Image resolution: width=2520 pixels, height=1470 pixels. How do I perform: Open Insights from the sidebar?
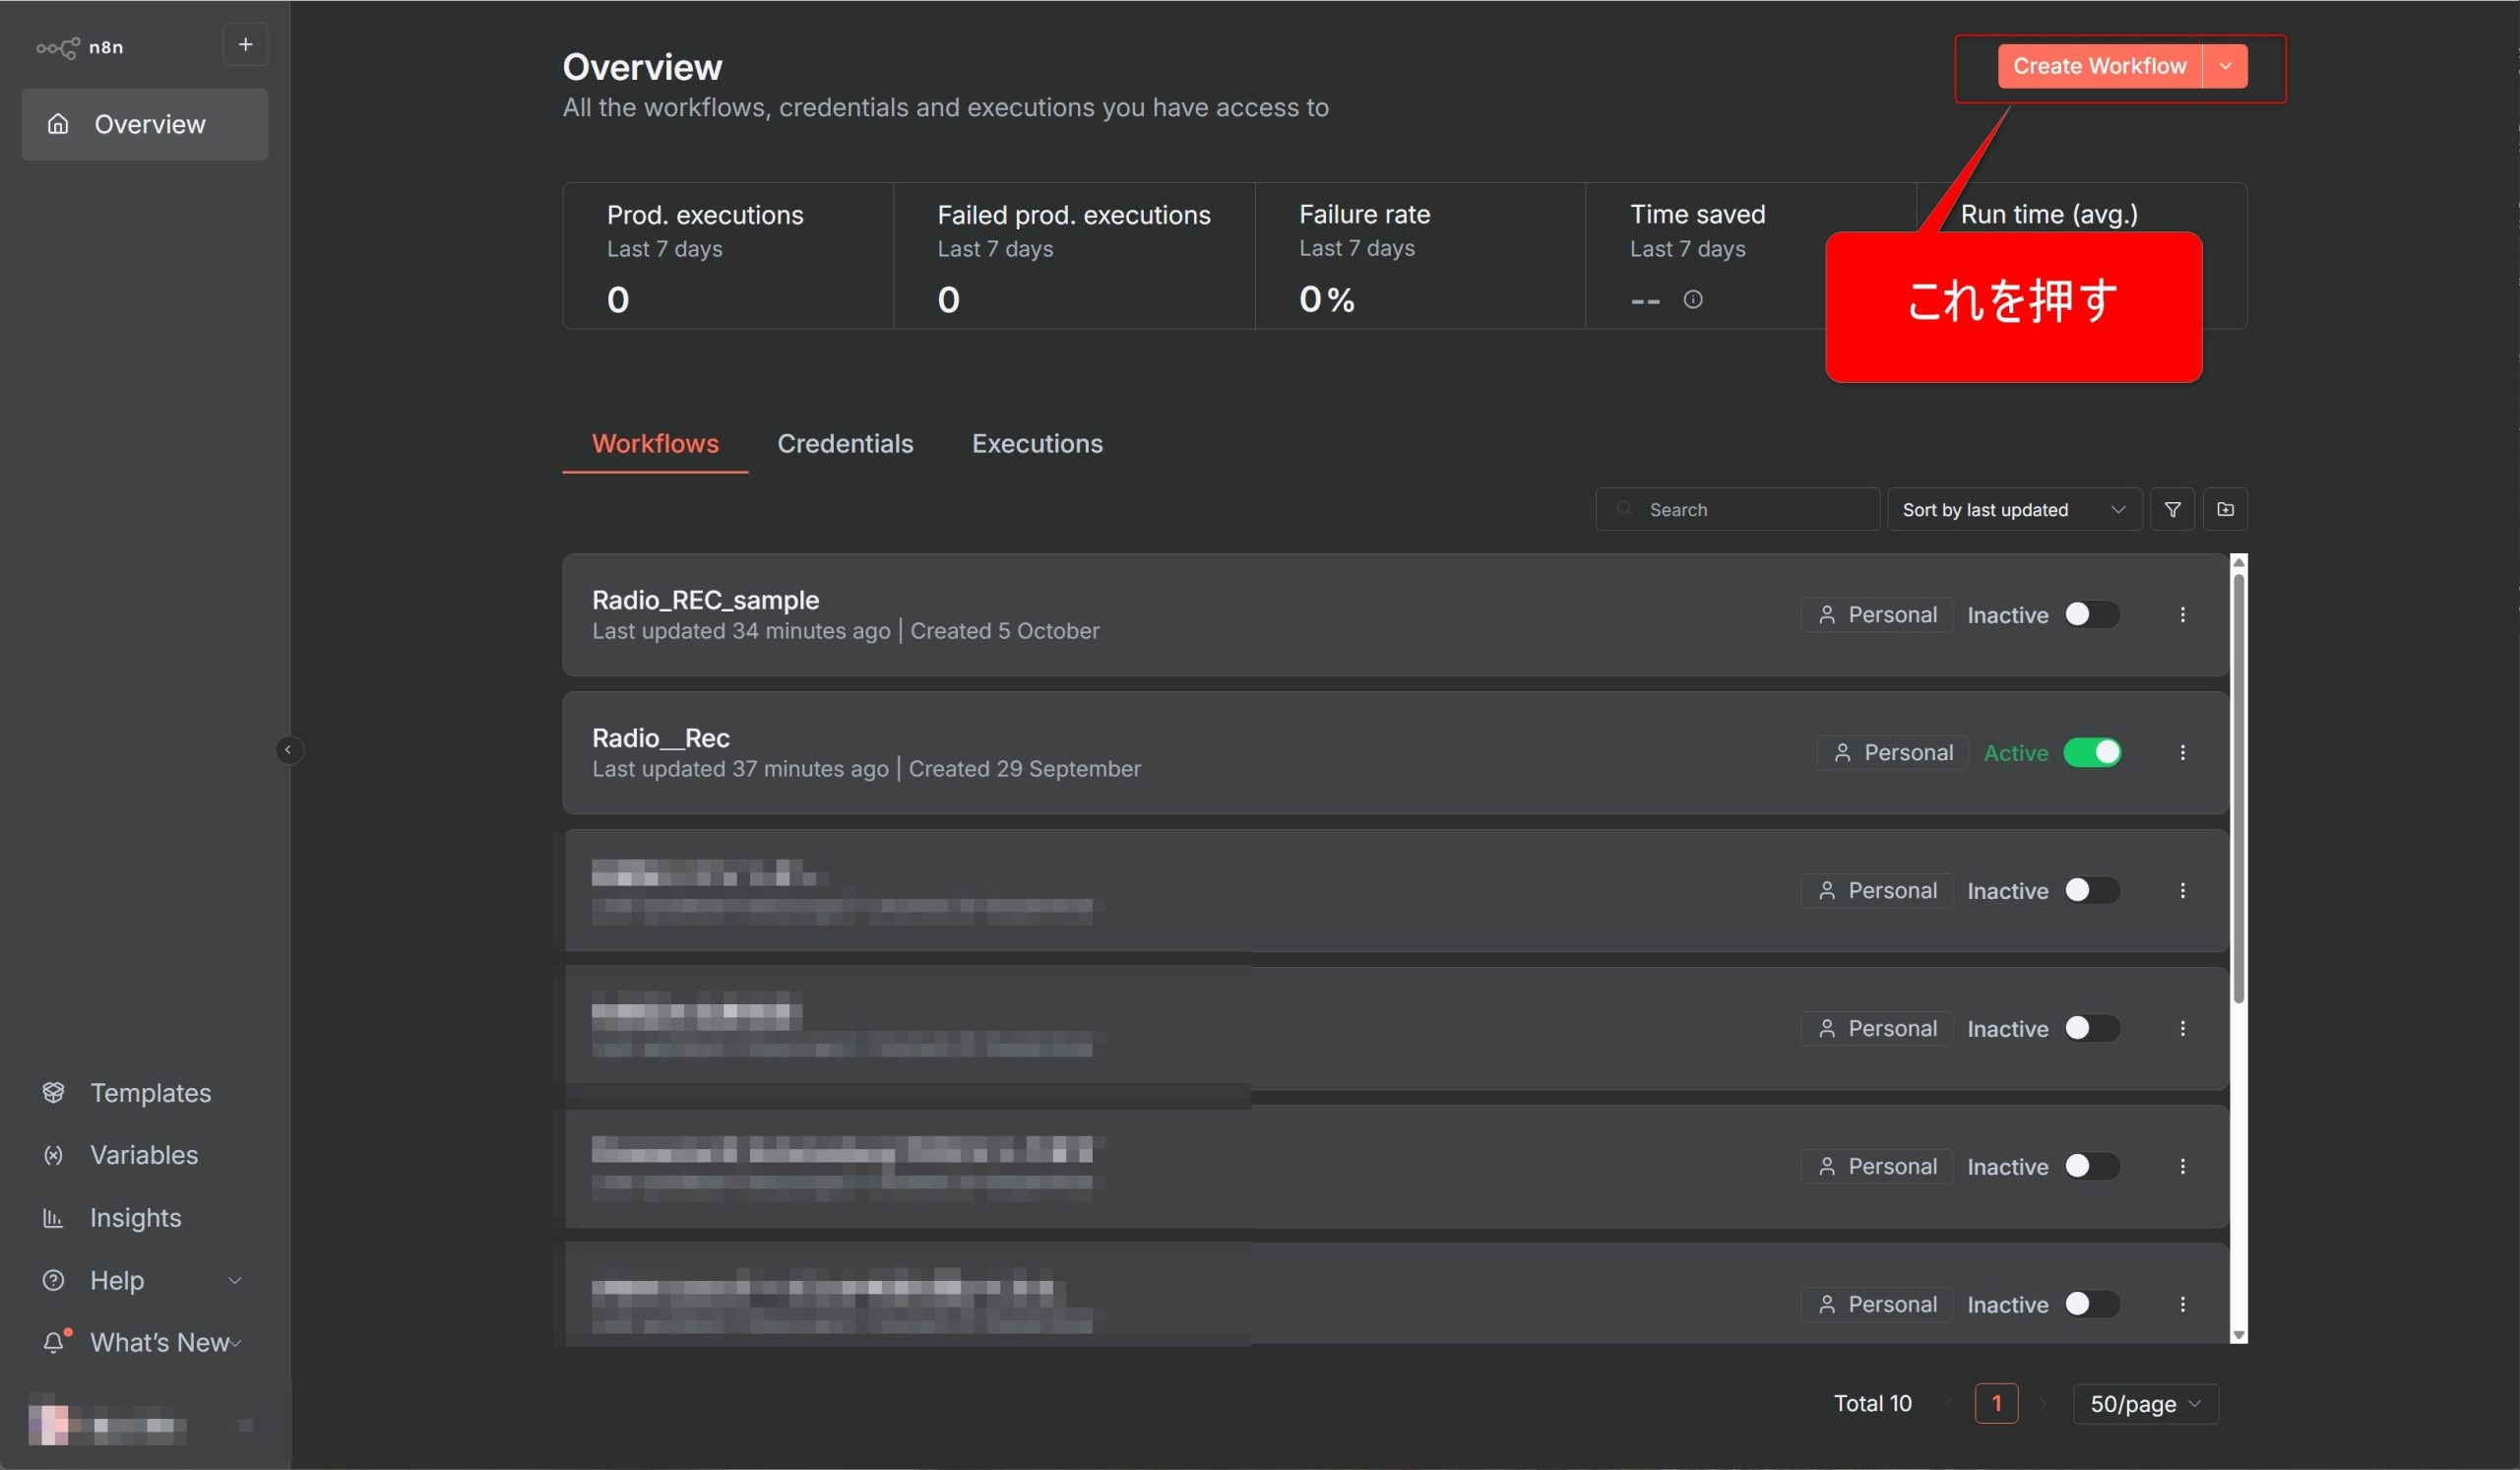pyautogui.click(x=135, y=1218)
